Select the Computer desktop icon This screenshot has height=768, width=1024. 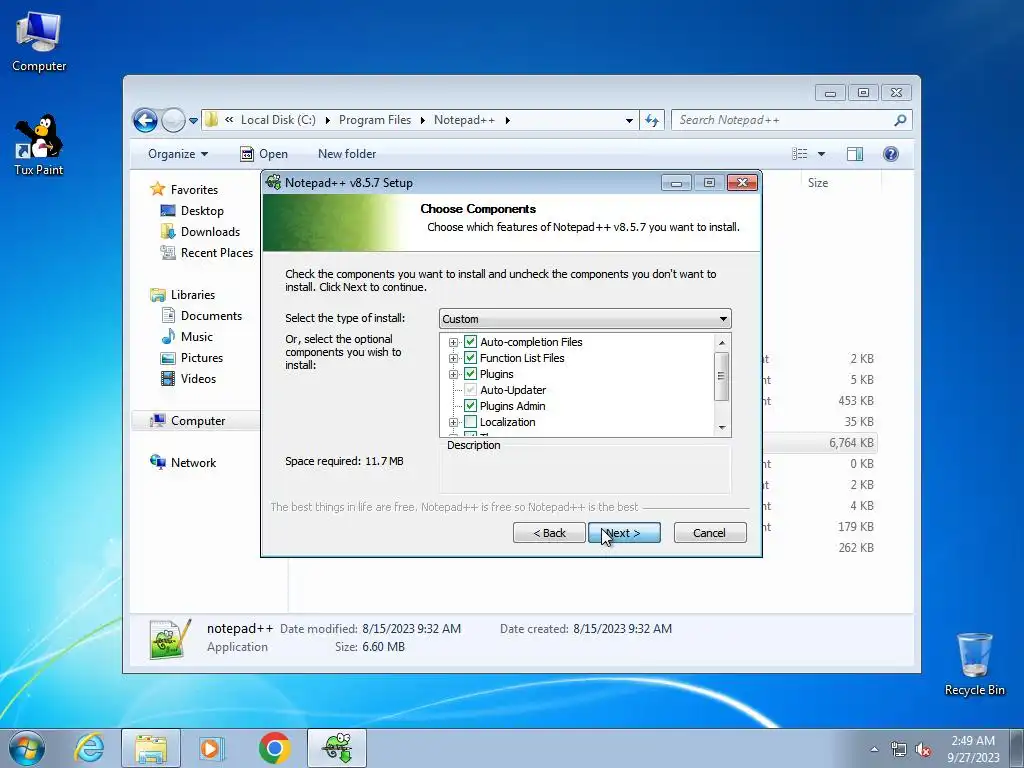coord(39,42)
